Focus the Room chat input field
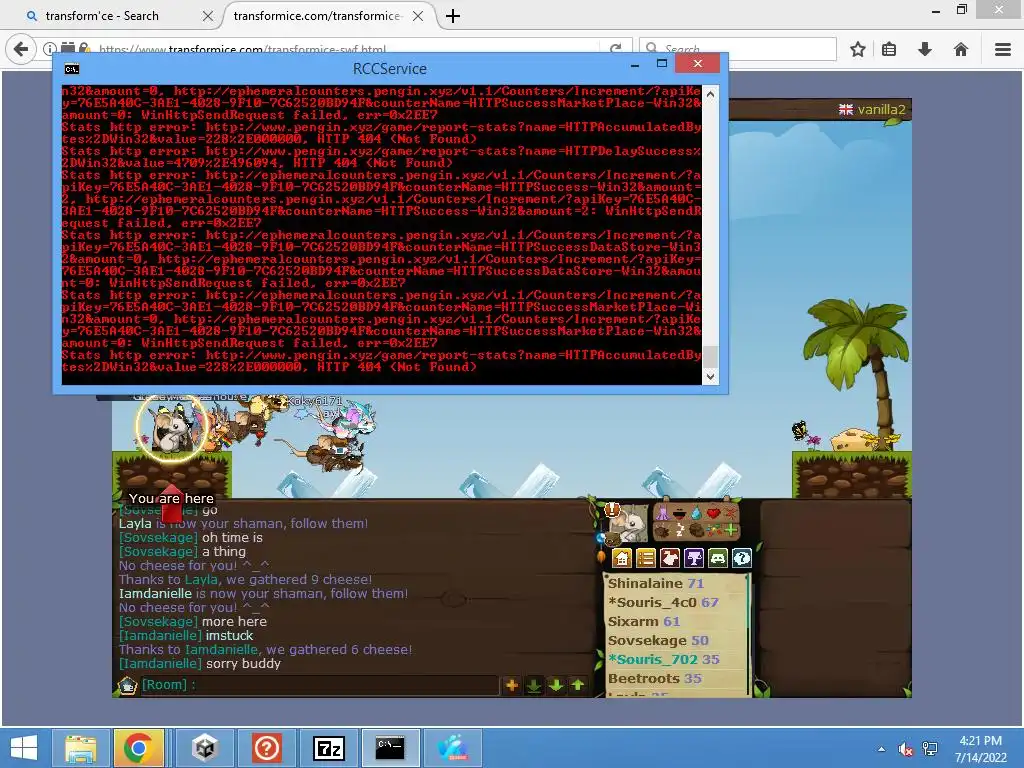The width and height of the screenshot is (1024, 768). click(320, 685)
